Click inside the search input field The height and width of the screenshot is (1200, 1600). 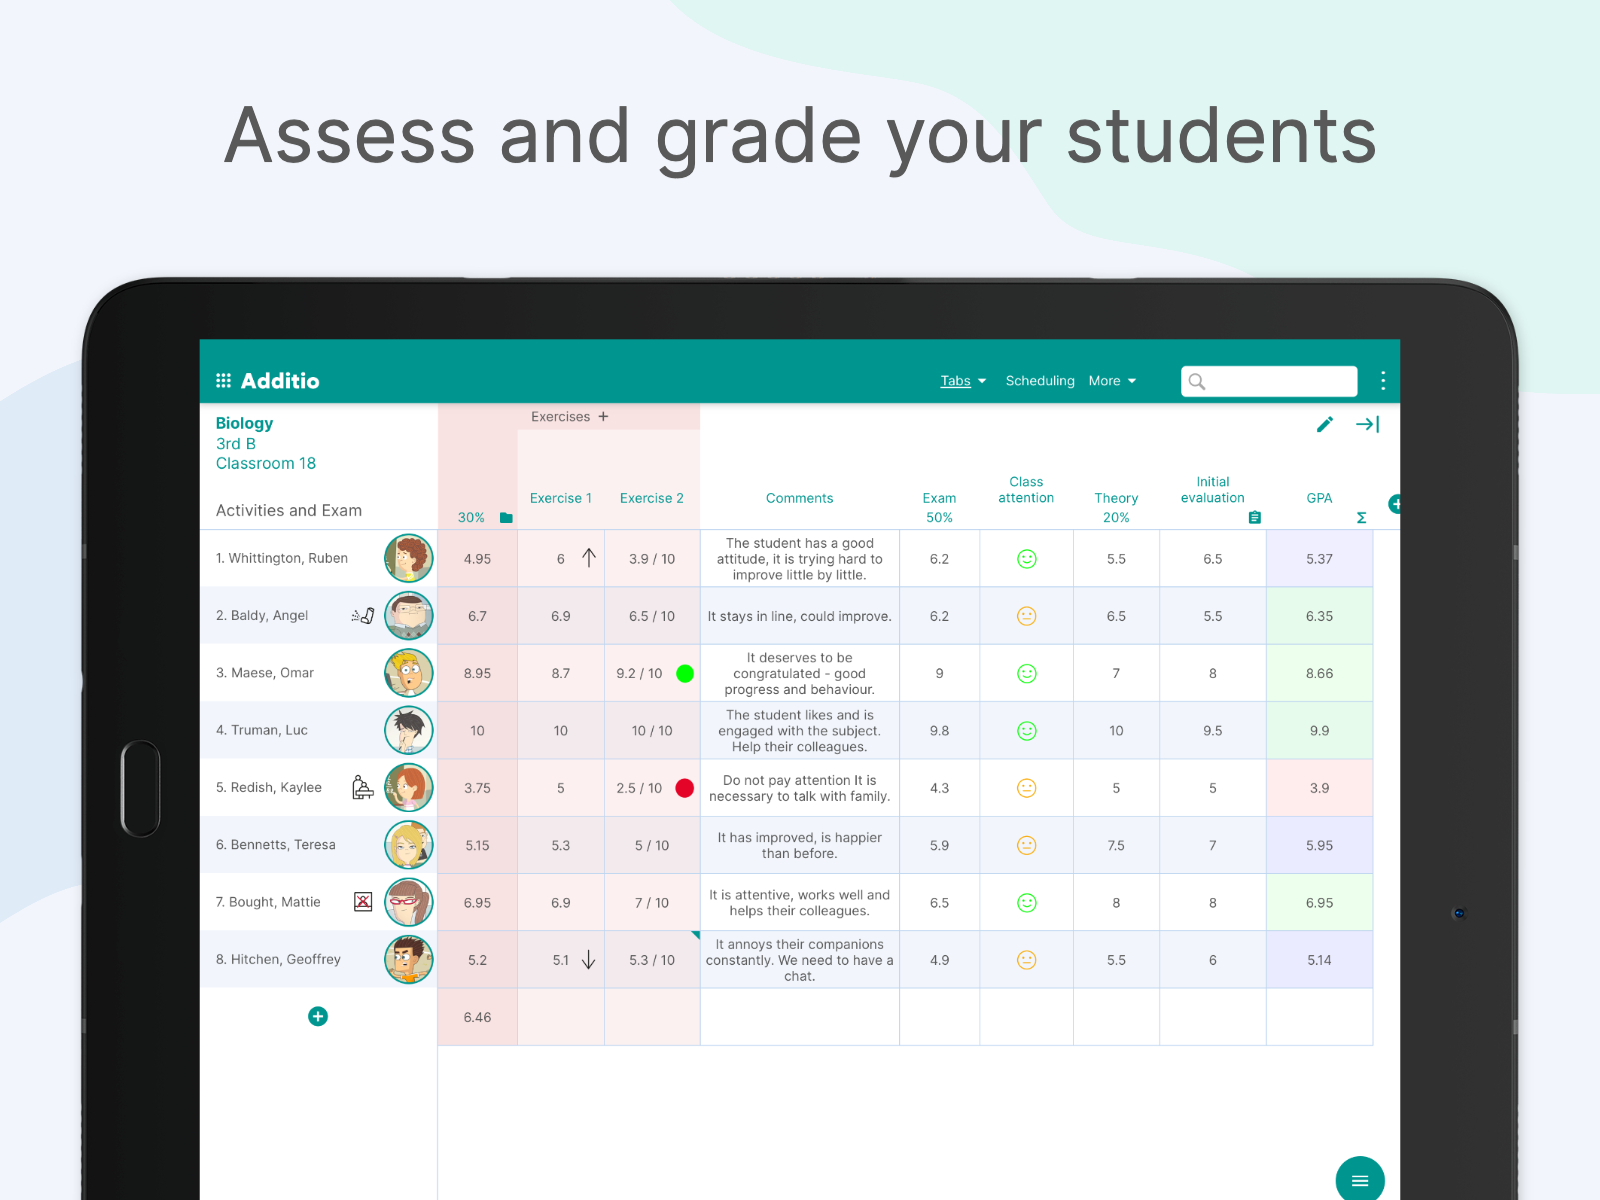[1269, 381]
